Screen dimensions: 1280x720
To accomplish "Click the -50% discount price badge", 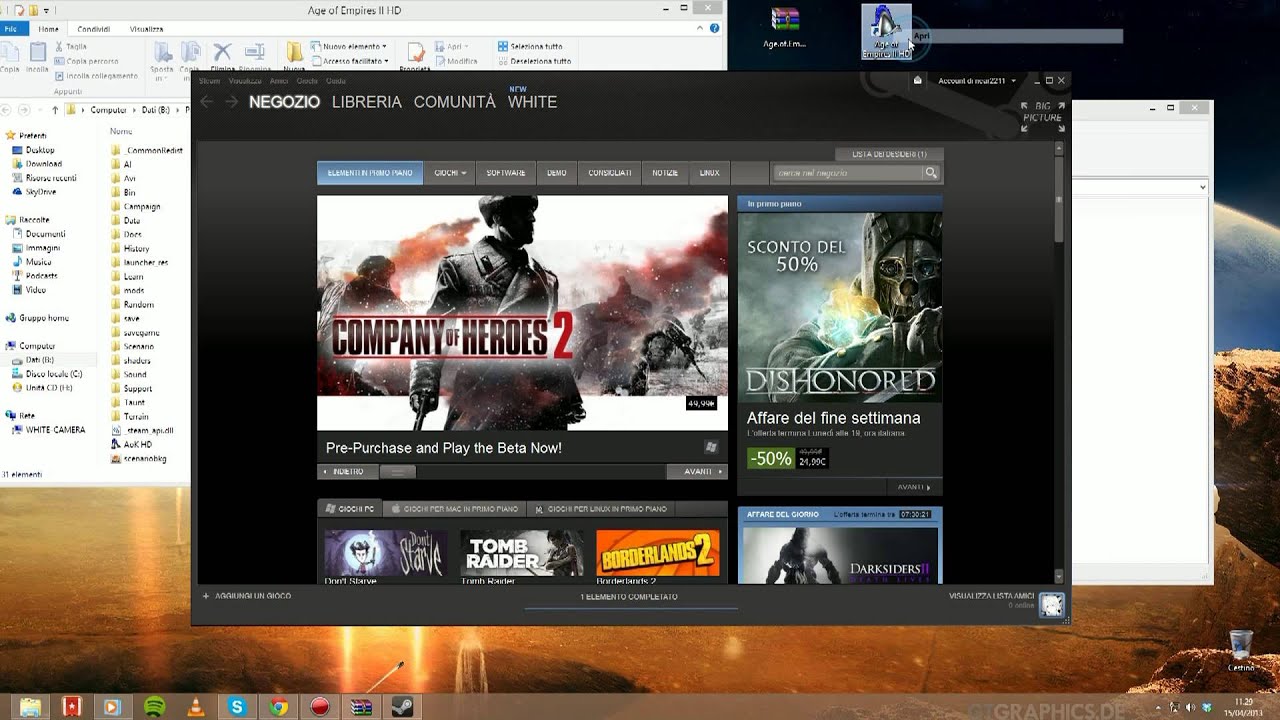I will (x=771, y=459).
